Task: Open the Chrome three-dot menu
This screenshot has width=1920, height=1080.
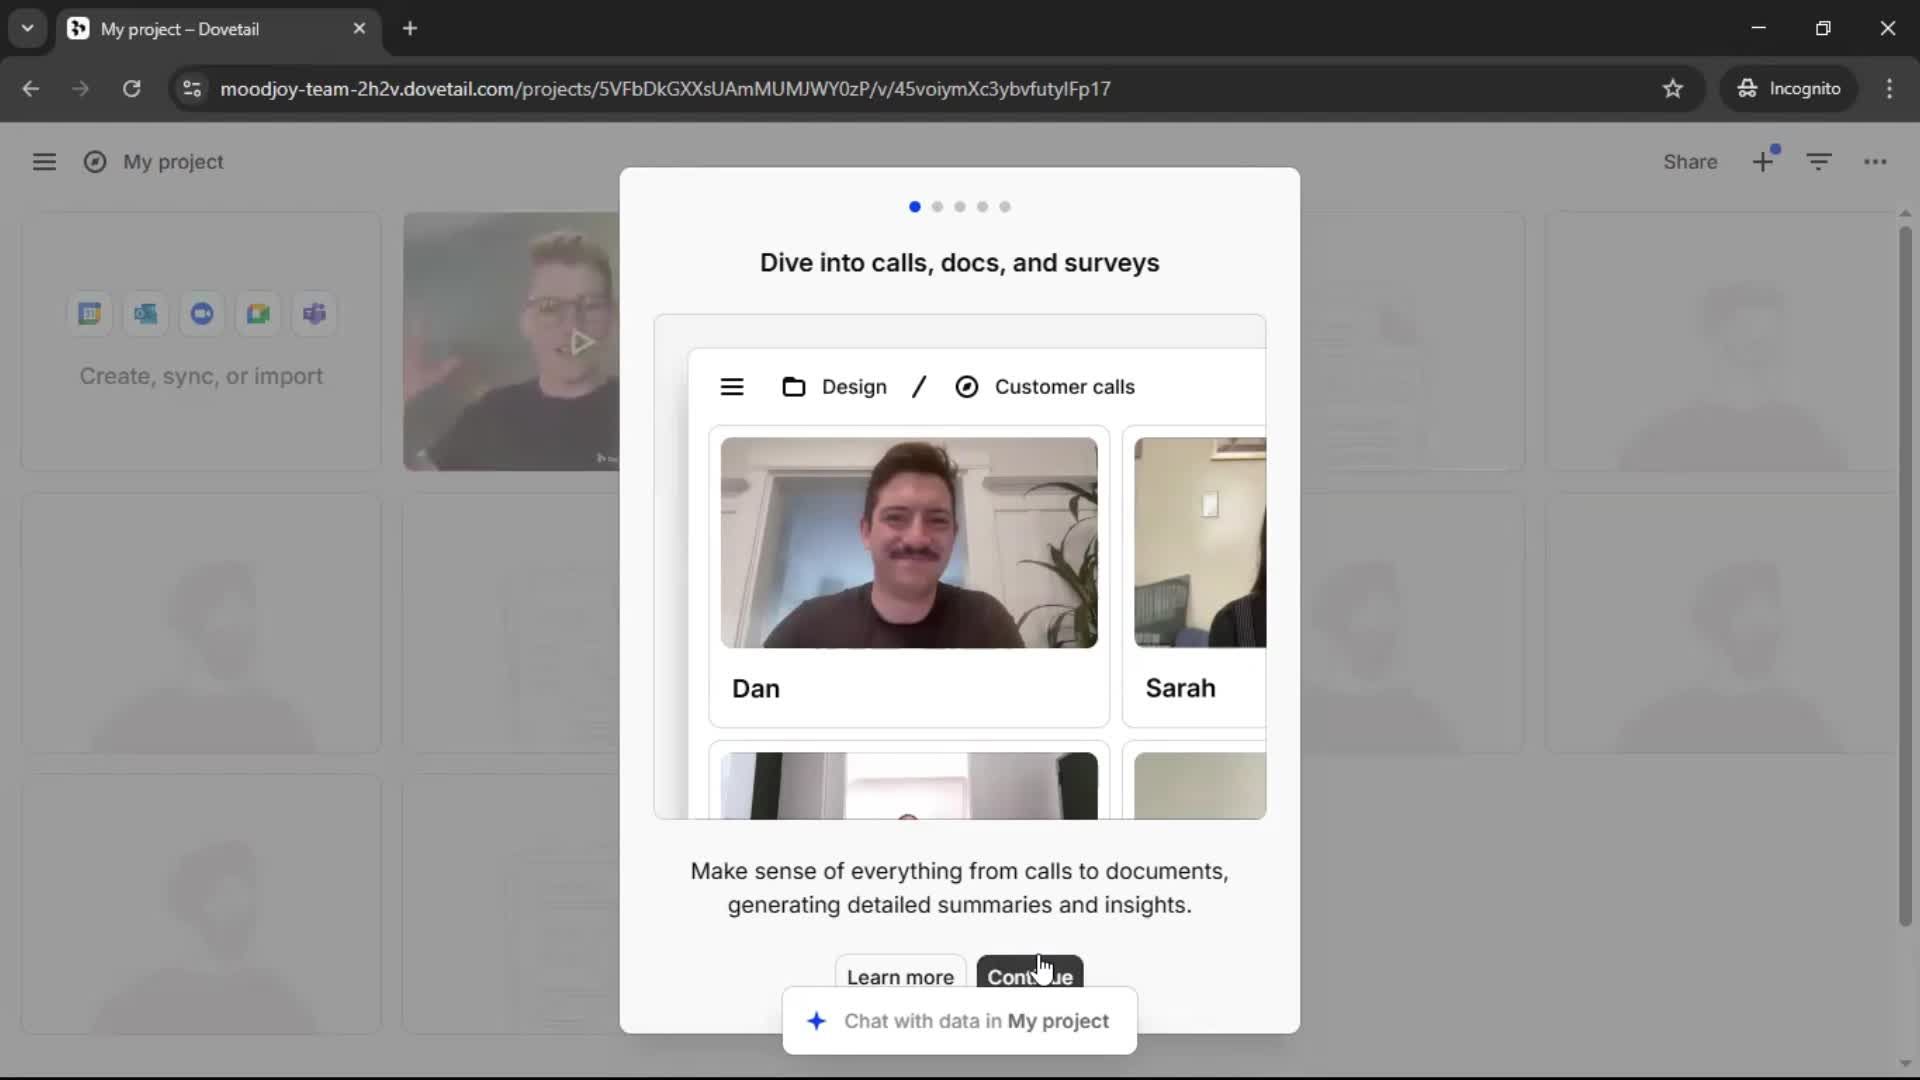Action: pyautogui.click(x=1889, y=88)
